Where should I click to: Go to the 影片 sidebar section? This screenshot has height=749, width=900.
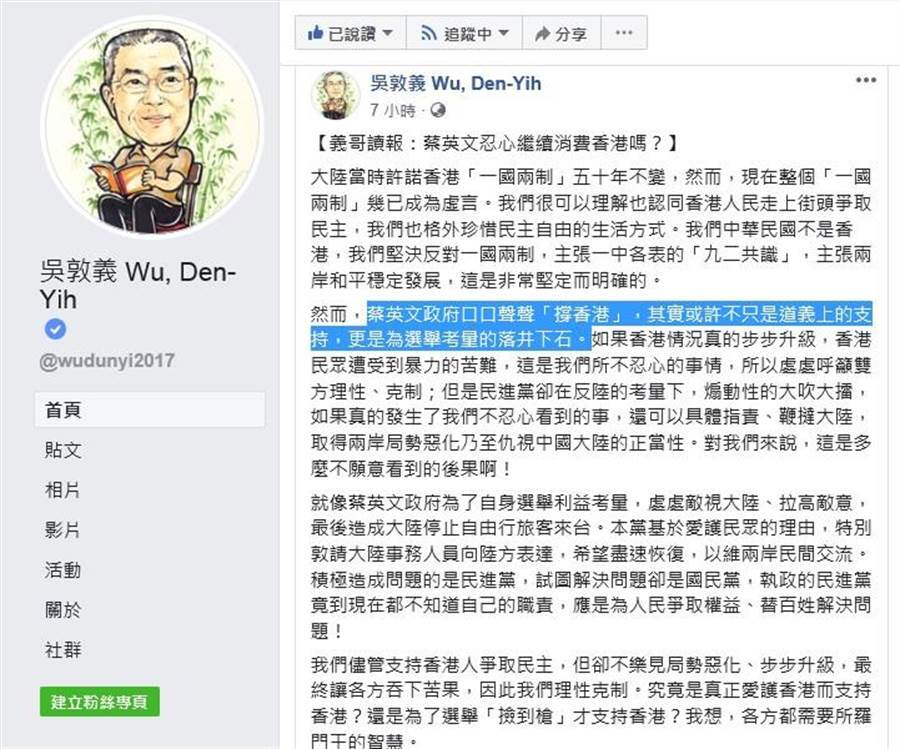point(63,530)
